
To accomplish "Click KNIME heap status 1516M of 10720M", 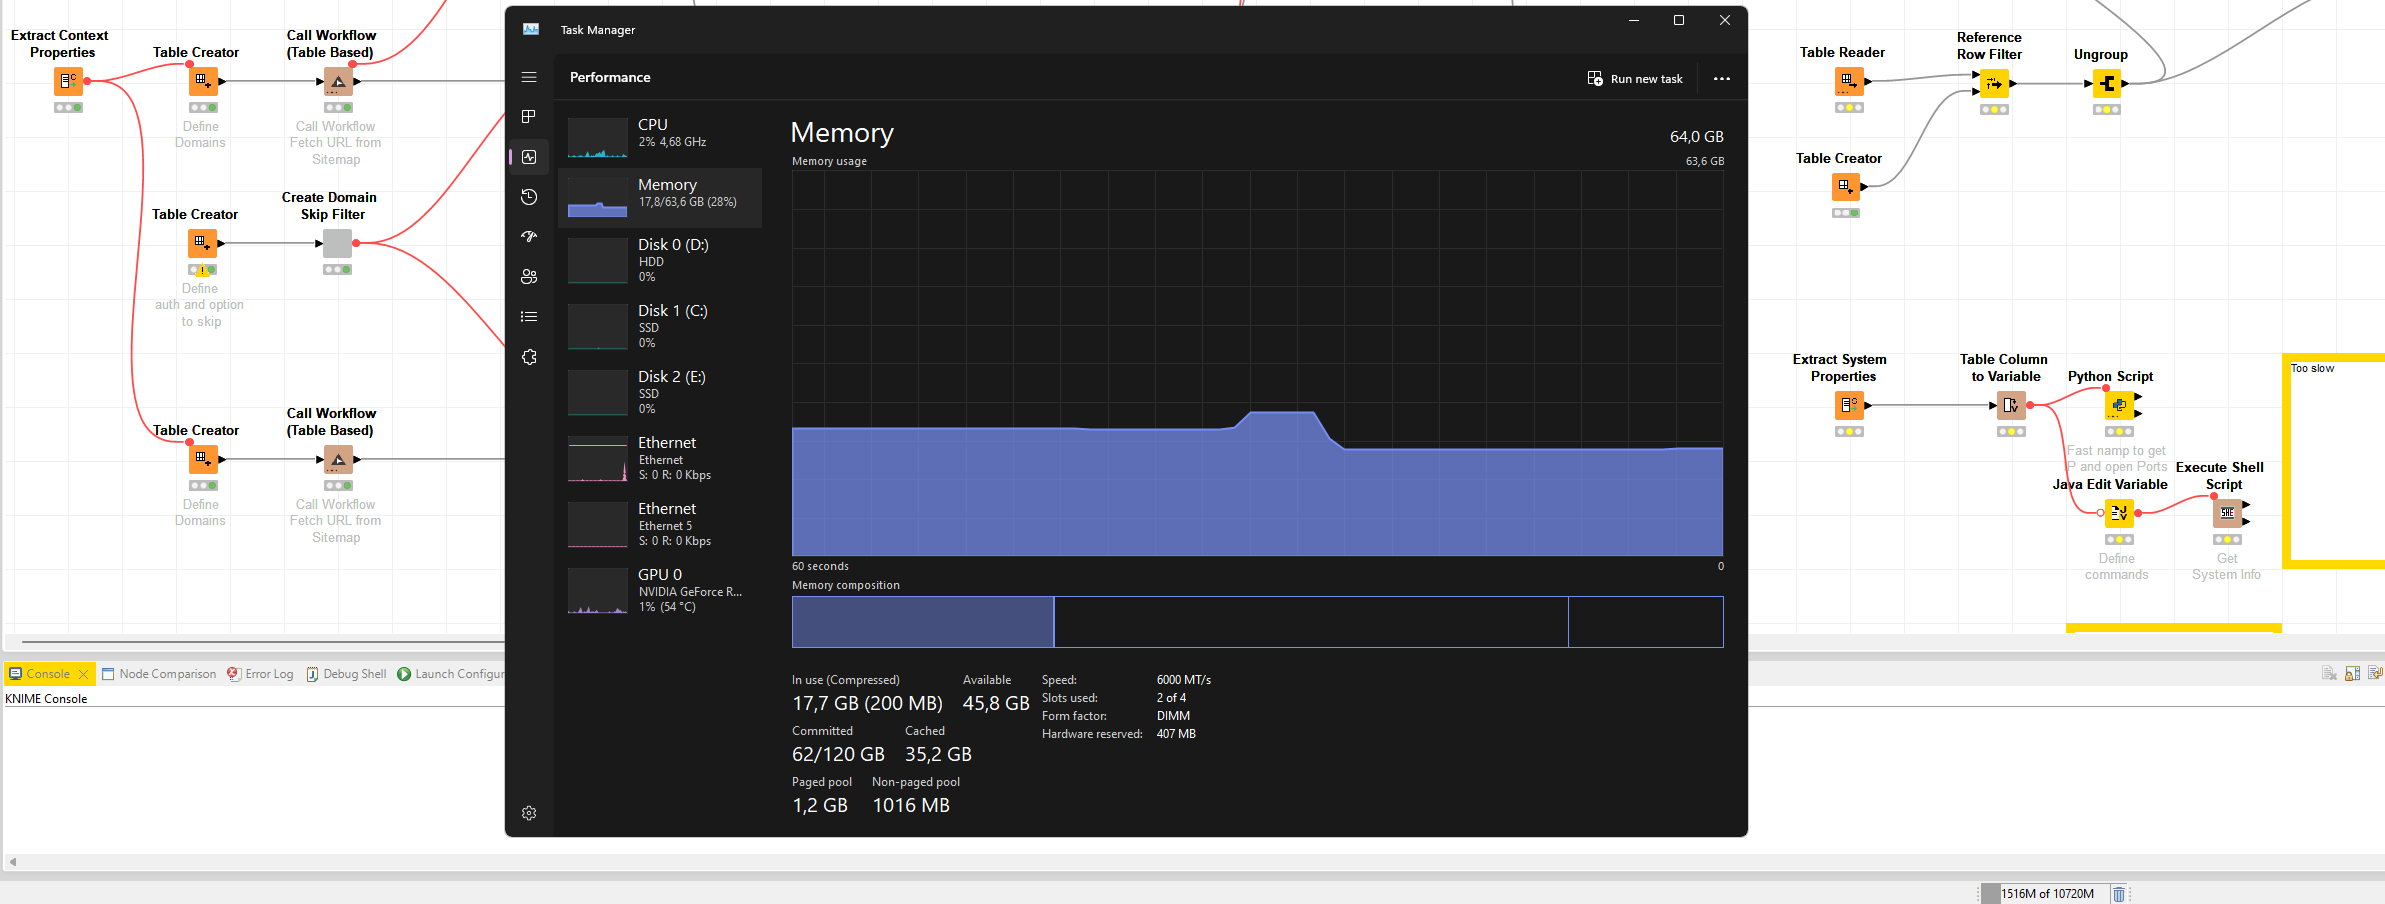I will tap(2044, 894).
